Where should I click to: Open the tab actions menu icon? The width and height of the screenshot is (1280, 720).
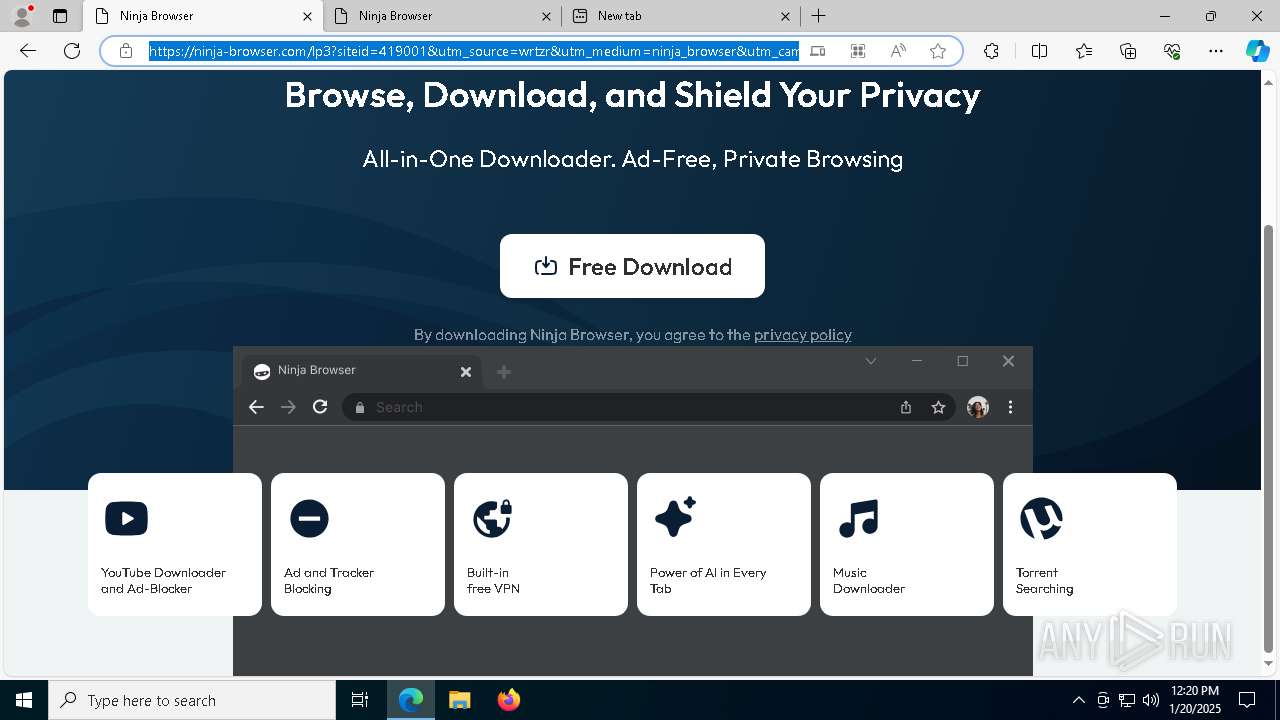click(x=60, y=16)
